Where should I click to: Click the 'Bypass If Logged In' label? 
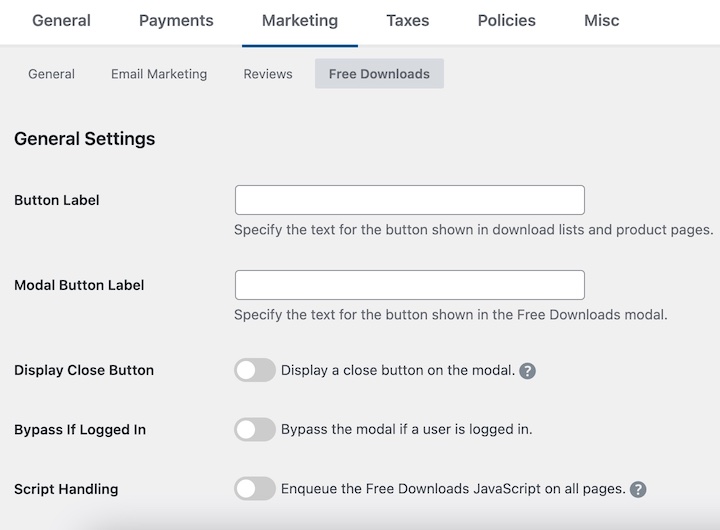pos(80,429)
